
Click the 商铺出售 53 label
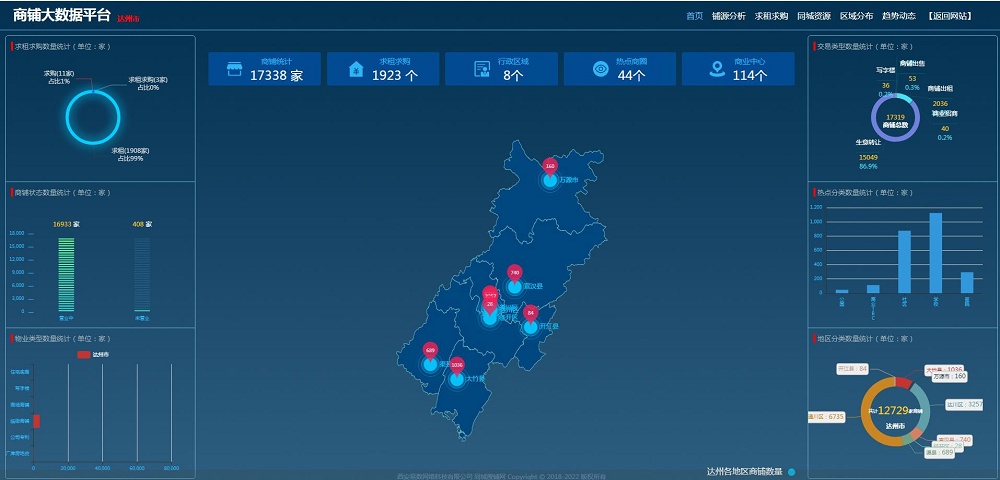click(x=912, y=75)
